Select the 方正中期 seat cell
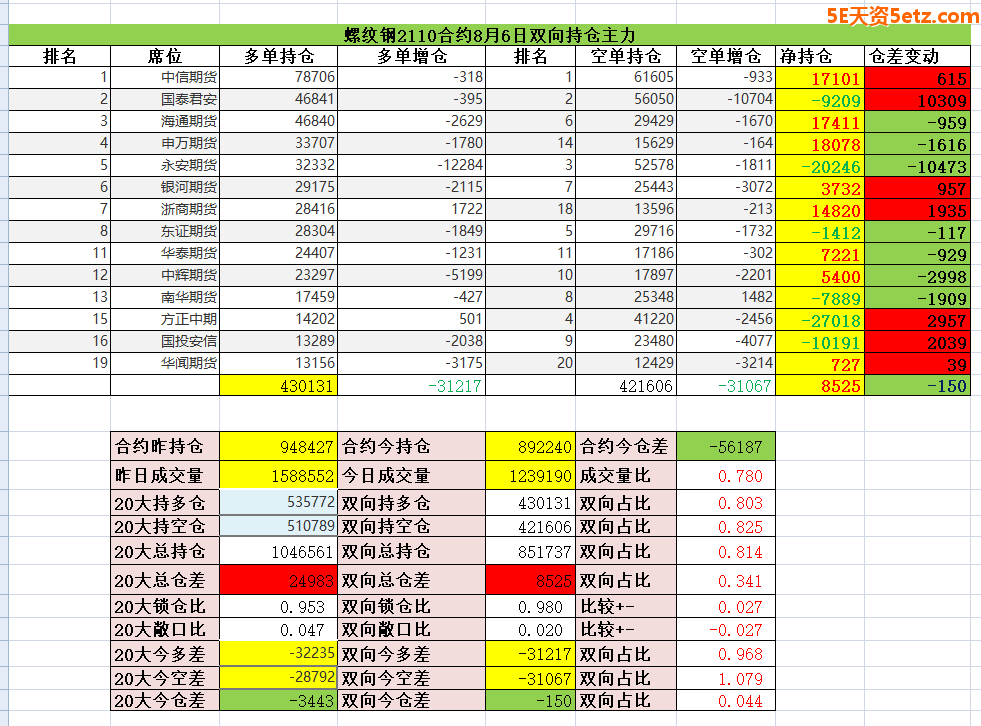Viewport: 981px width, 726px height. pos(165,319)
